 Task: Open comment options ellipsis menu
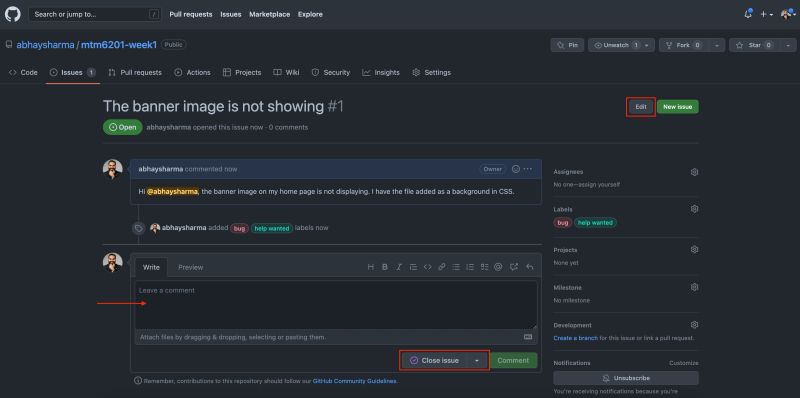click(528, 169)
